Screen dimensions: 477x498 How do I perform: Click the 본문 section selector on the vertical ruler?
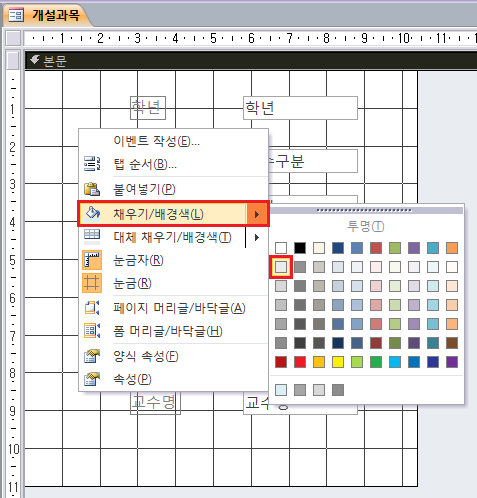(x=13, y=61)
